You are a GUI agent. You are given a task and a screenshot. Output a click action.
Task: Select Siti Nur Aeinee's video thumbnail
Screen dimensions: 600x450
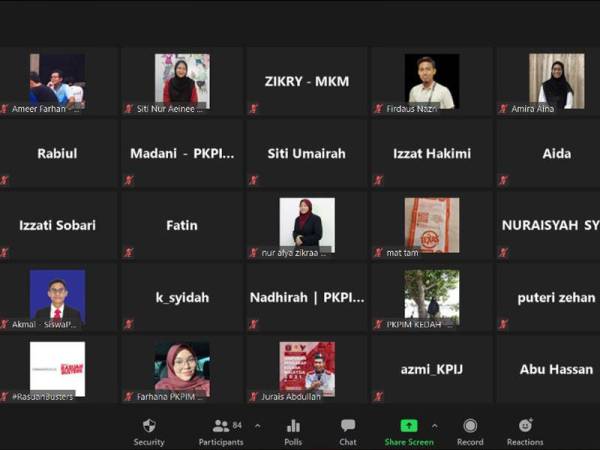click(x=182, y=80)
